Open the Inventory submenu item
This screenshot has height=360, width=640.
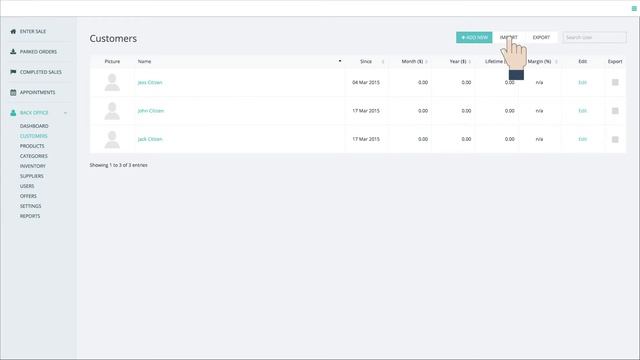[x=33, y=166]
